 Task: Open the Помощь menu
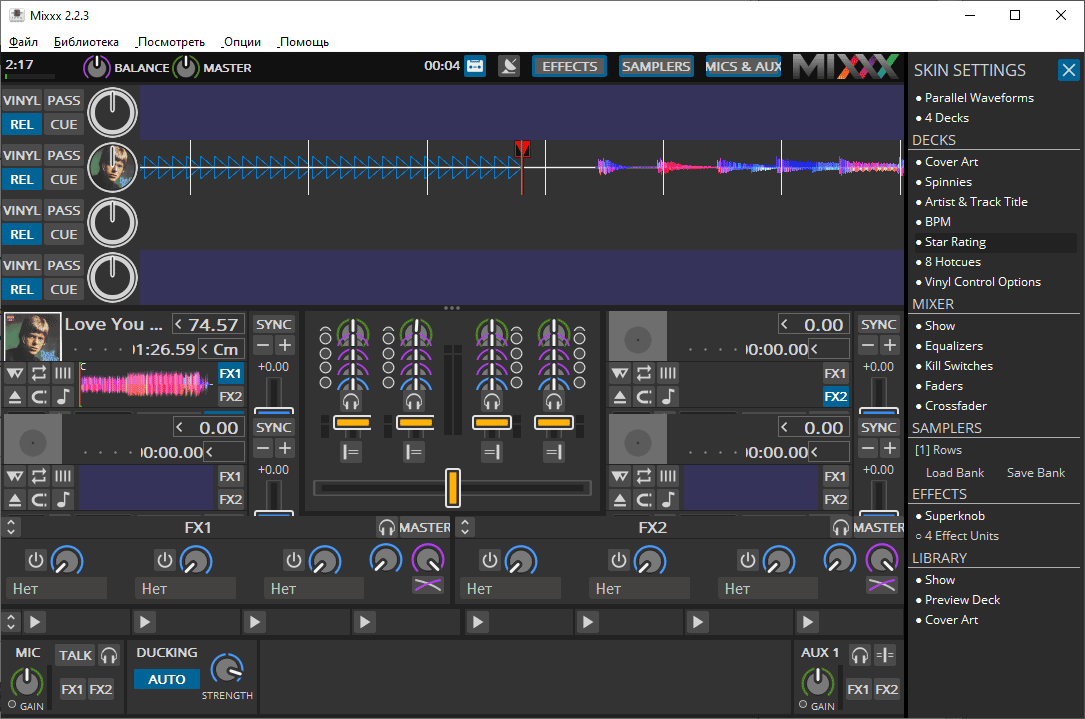click(304, 42)
